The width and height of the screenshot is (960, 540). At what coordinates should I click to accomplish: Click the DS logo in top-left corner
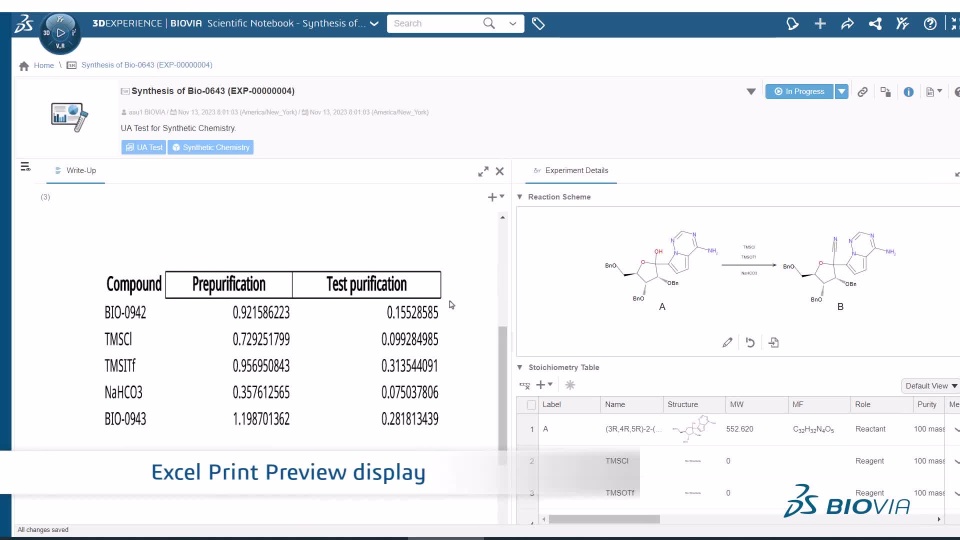pyautogui.click(x=24, y=24)
